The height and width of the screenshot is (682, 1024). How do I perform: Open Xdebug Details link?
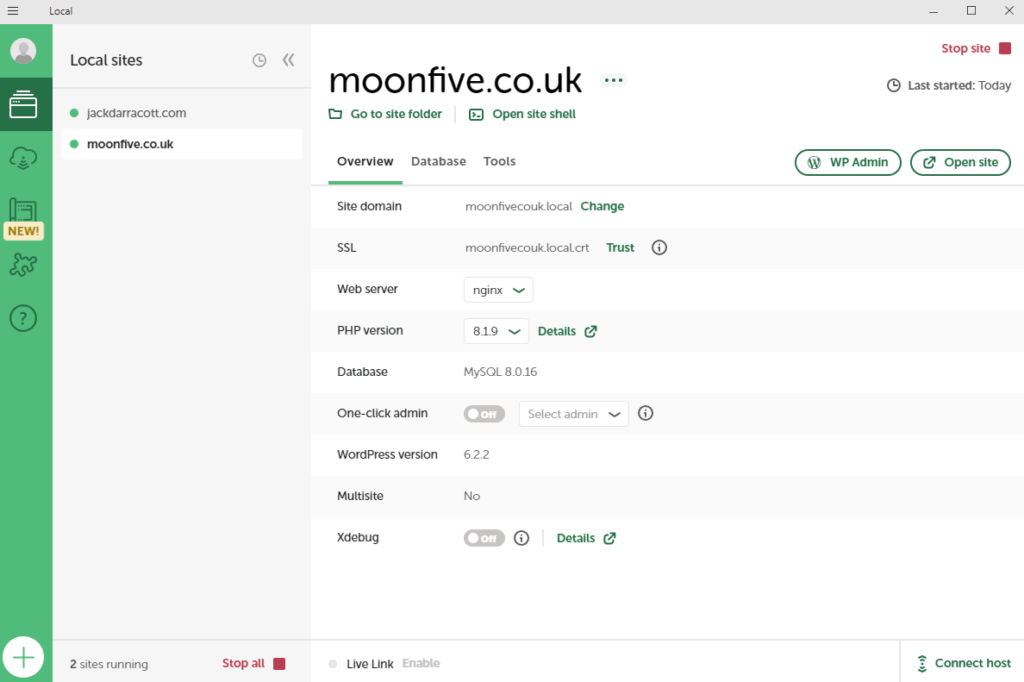pos(586,538)
